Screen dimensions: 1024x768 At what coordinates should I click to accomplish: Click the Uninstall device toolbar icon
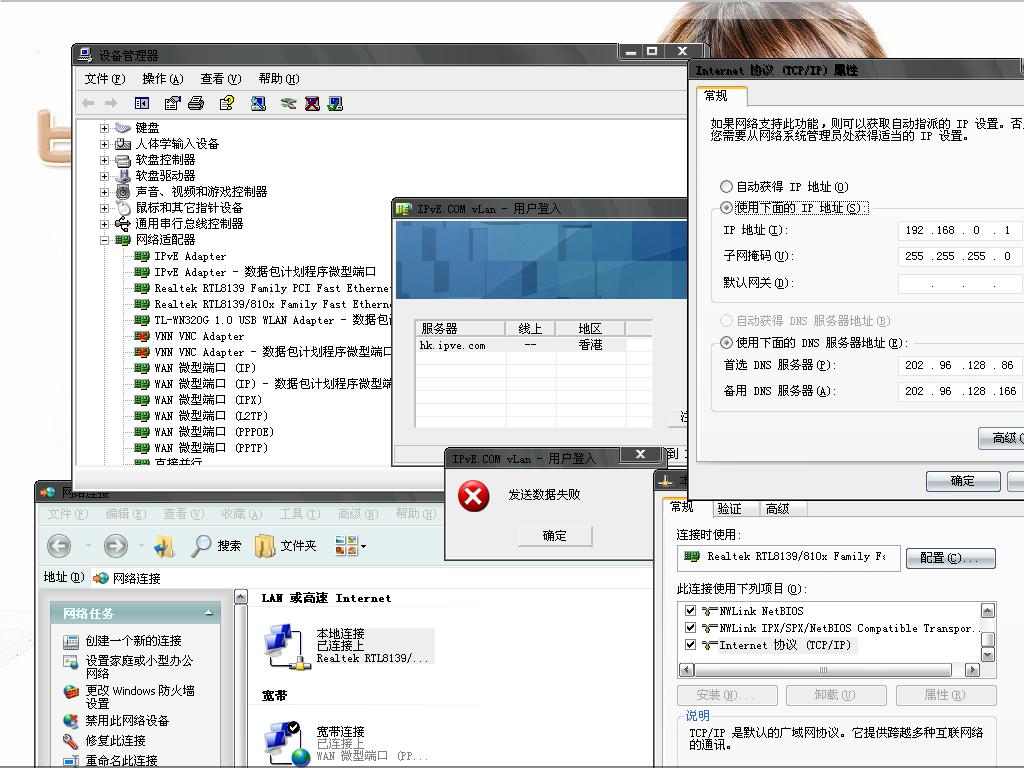312,103
